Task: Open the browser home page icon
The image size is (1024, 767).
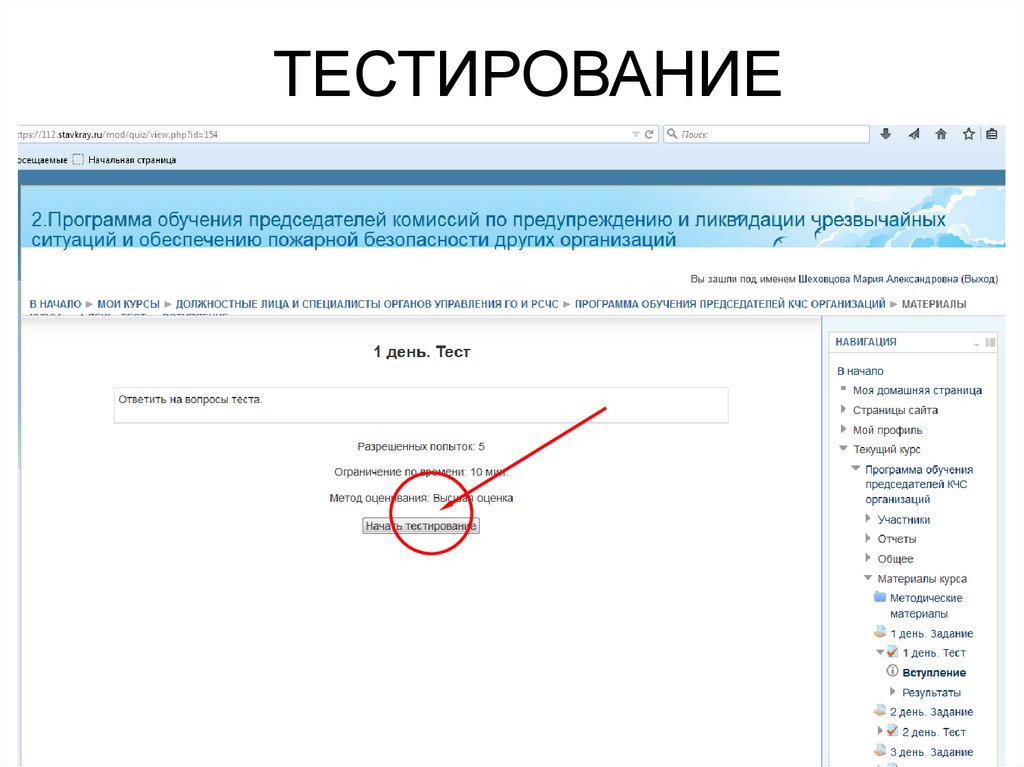Action: (x=941, y=133)
